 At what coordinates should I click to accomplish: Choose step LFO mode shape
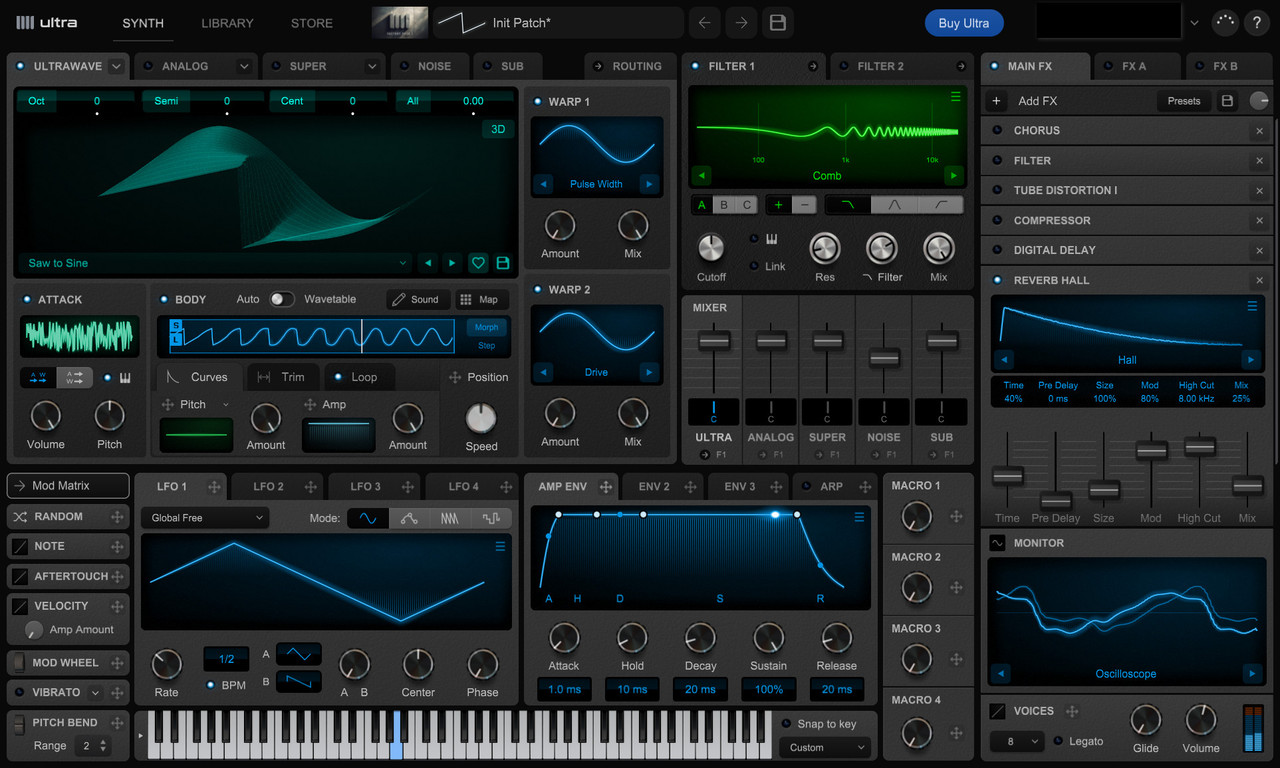[x=491, y=518]
